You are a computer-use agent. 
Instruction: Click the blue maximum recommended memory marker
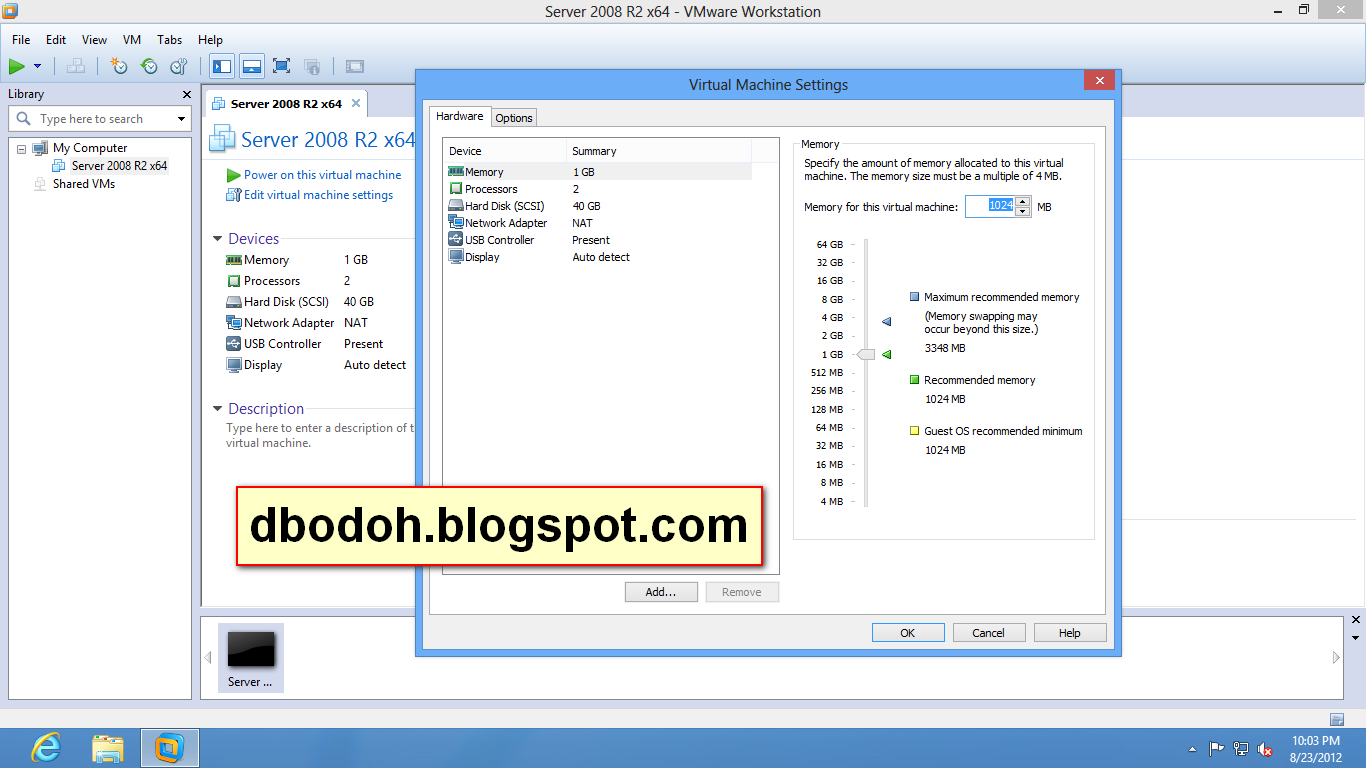[886, 321]
